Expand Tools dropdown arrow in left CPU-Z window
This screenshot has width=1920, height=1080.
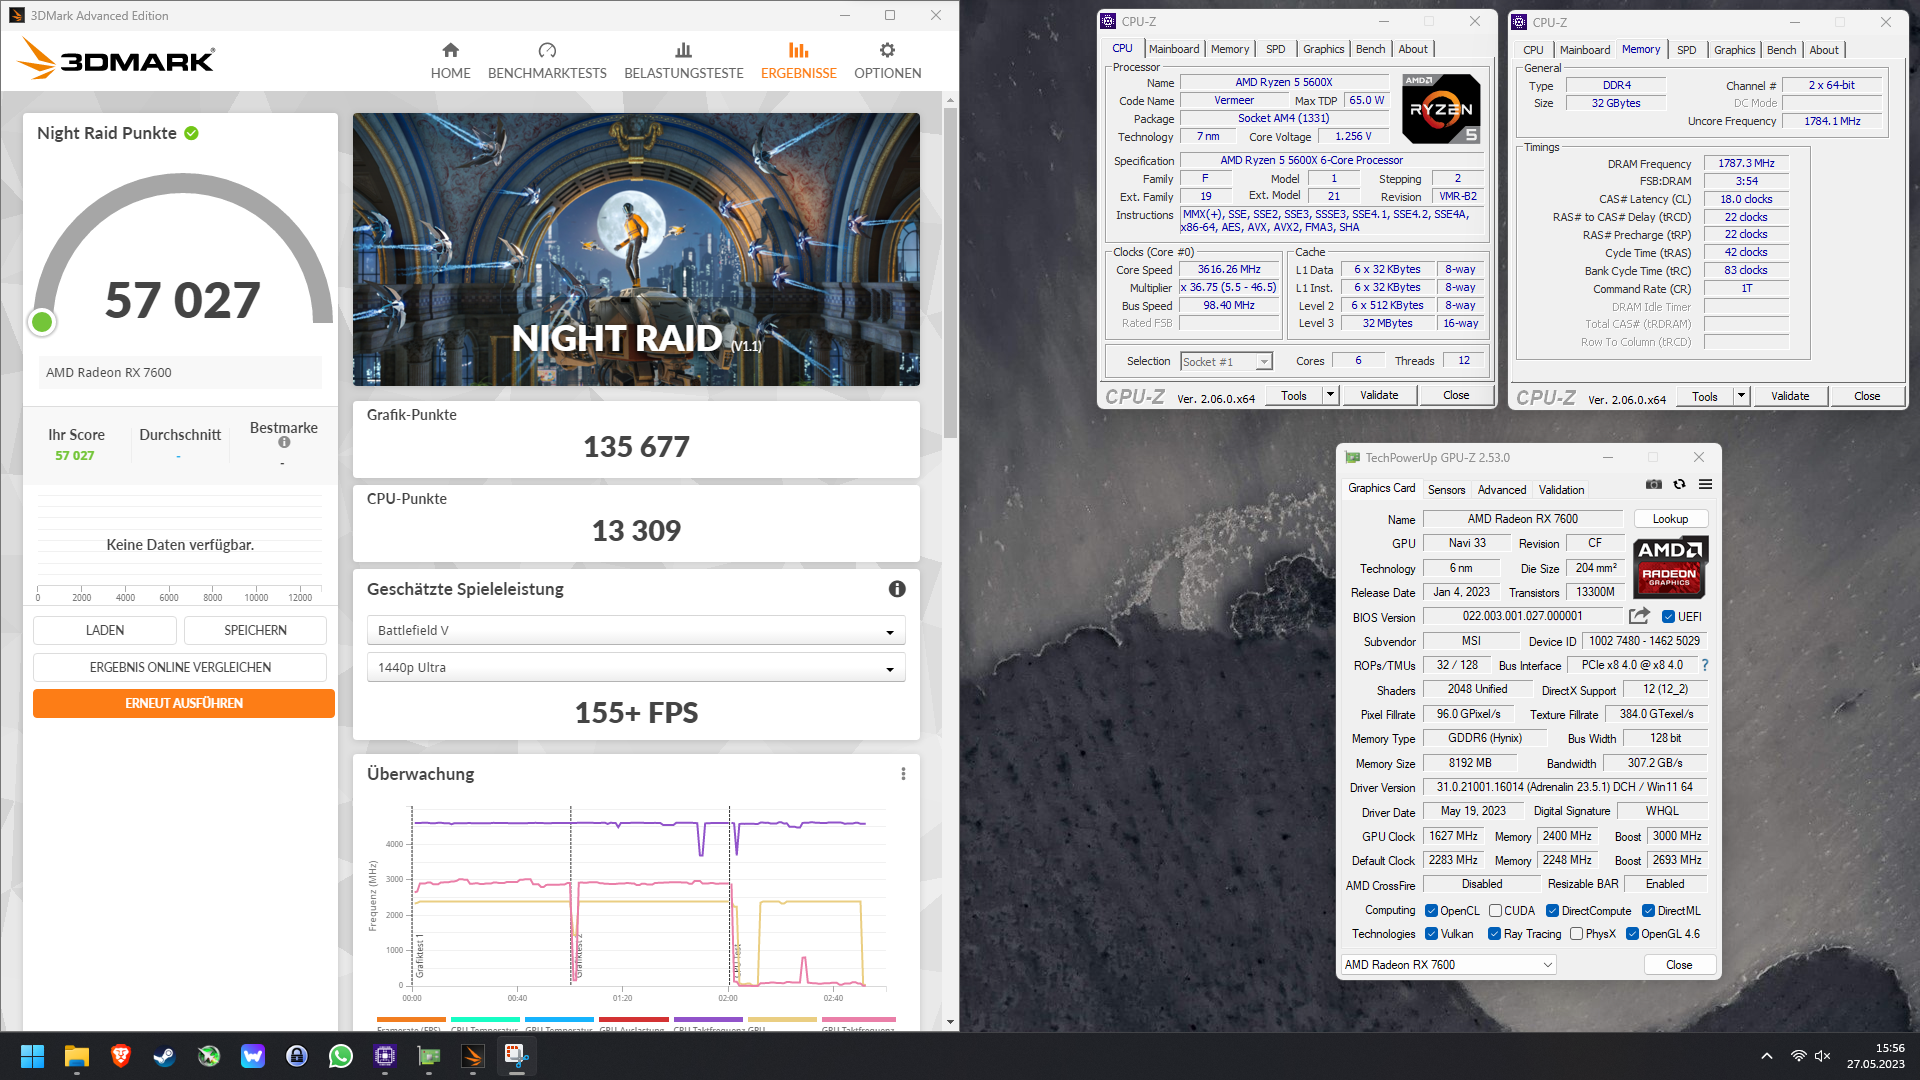click(x=1330, y=395)
